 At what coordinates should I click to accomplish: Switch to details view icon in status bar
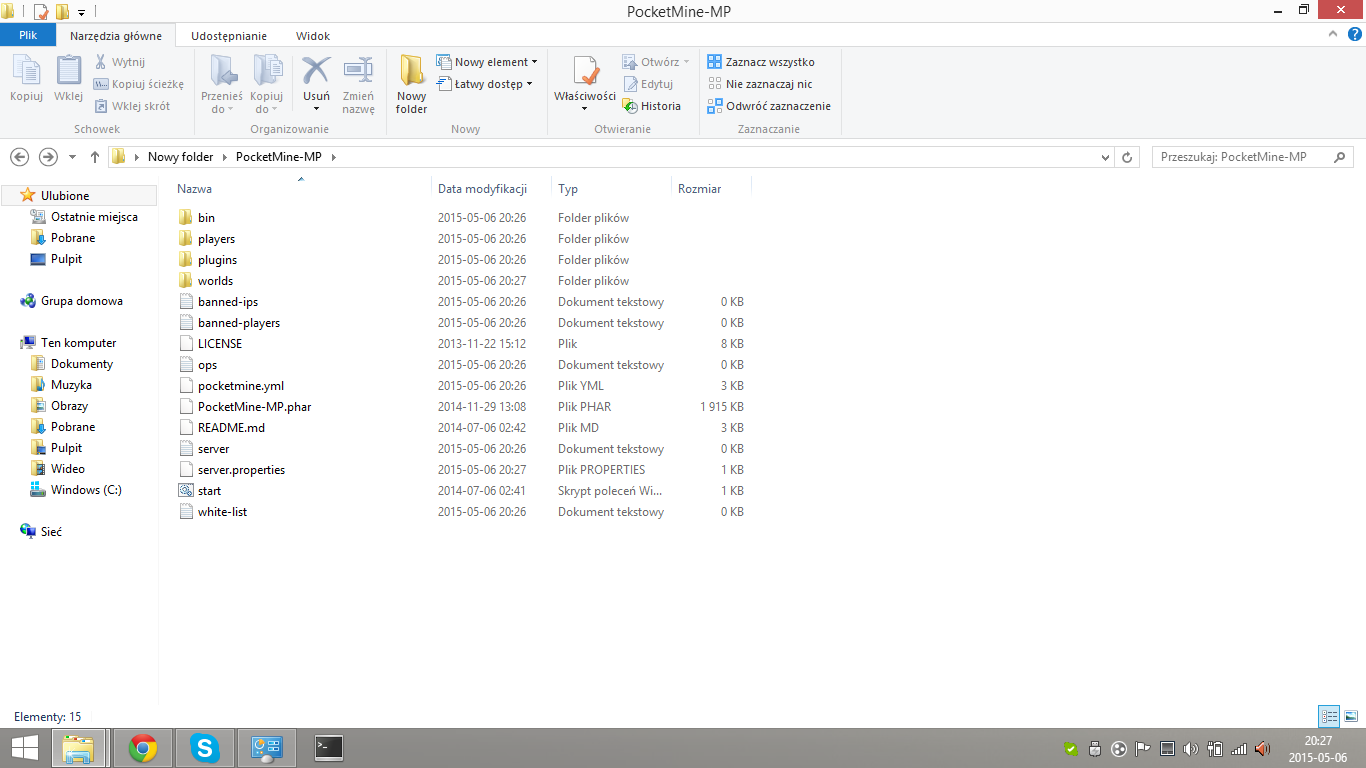[x=1329, y=716]
